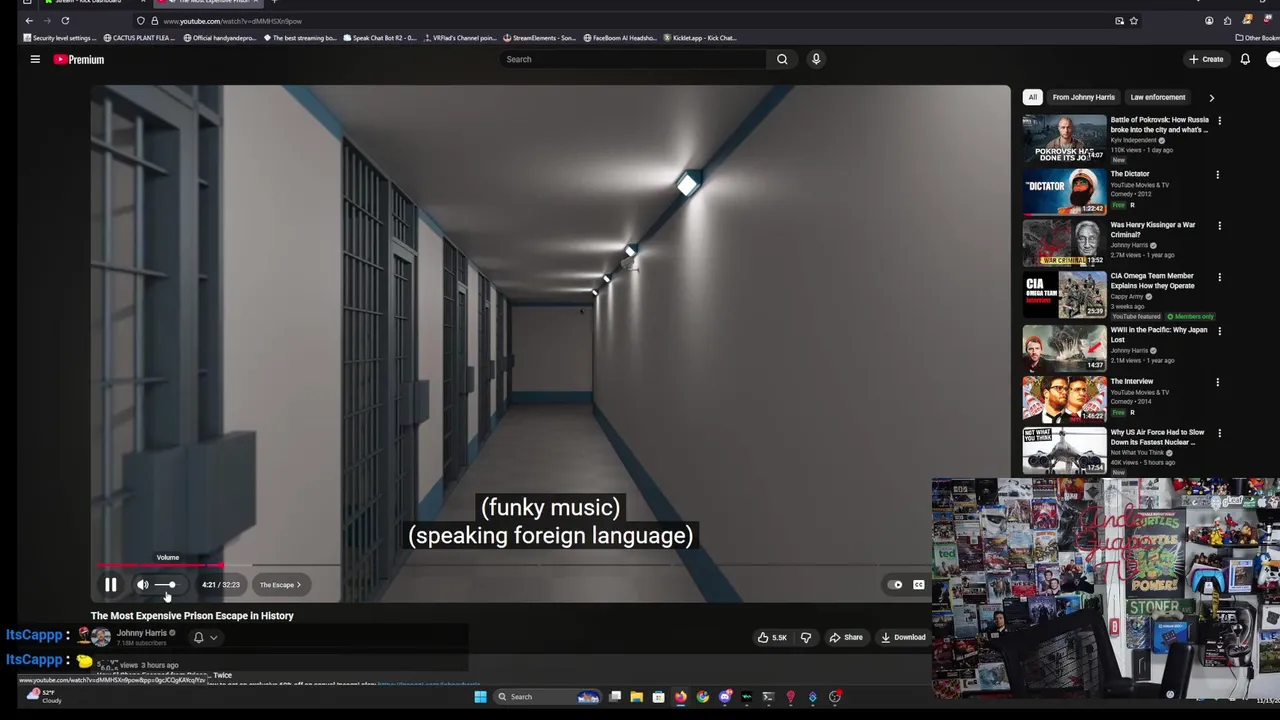Click the YouTube search field
Viewport: 1280px width, 720px height.
click(633, 59)
